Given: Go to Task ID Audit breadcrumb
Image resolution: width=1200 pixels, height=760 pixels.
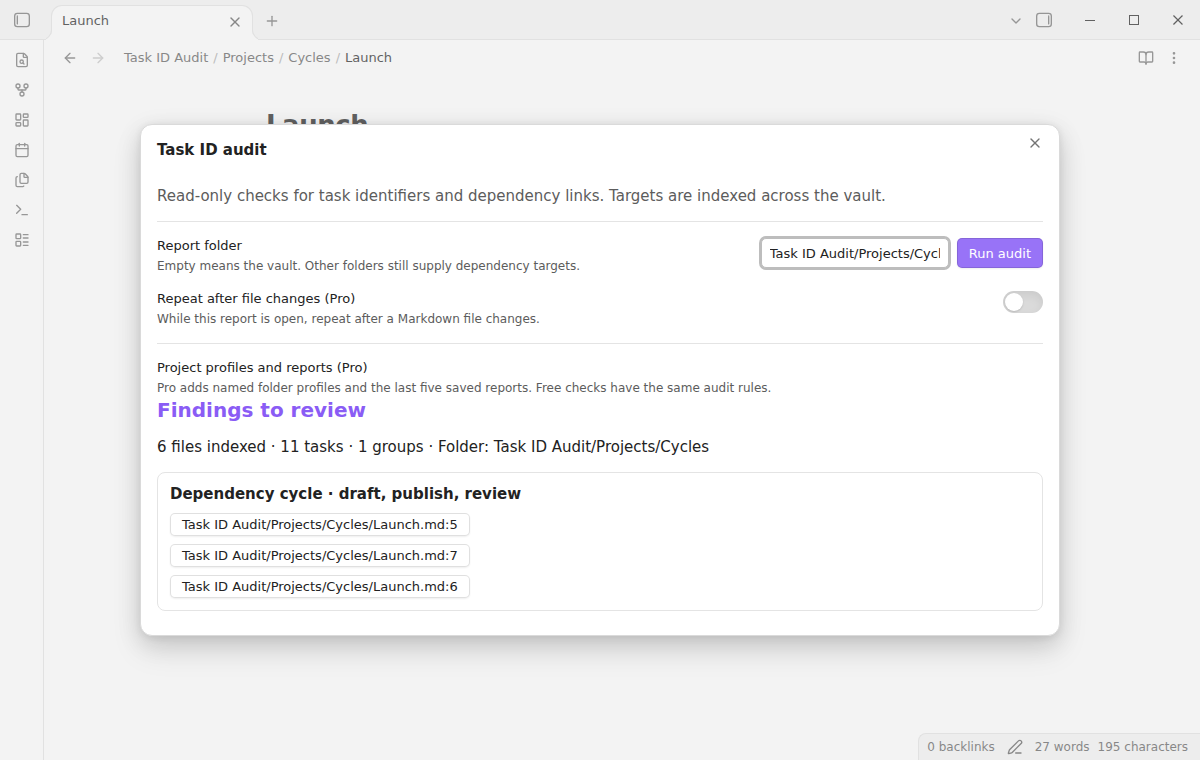Looking at the screenshot, I should (166, 58).
